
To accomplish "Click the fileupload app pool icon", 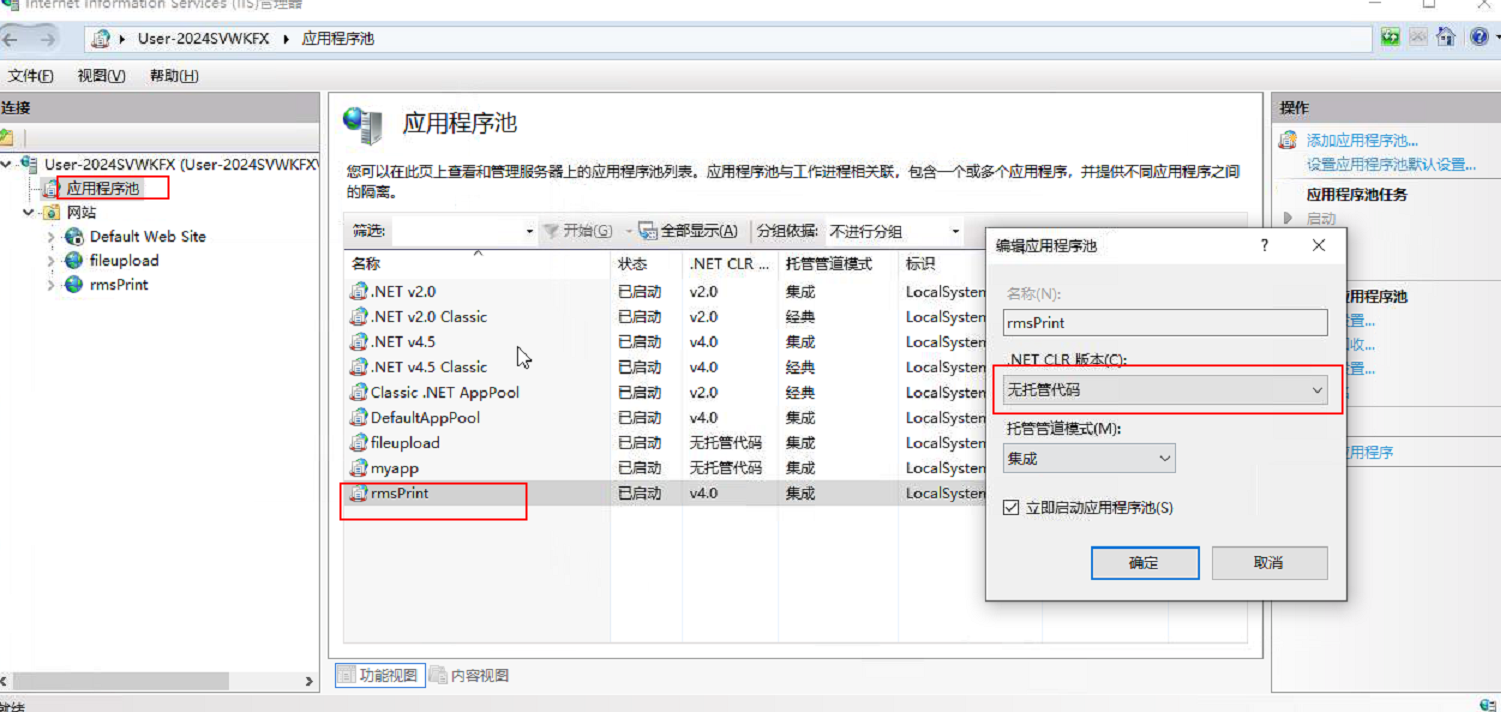I will pos(359,443).
